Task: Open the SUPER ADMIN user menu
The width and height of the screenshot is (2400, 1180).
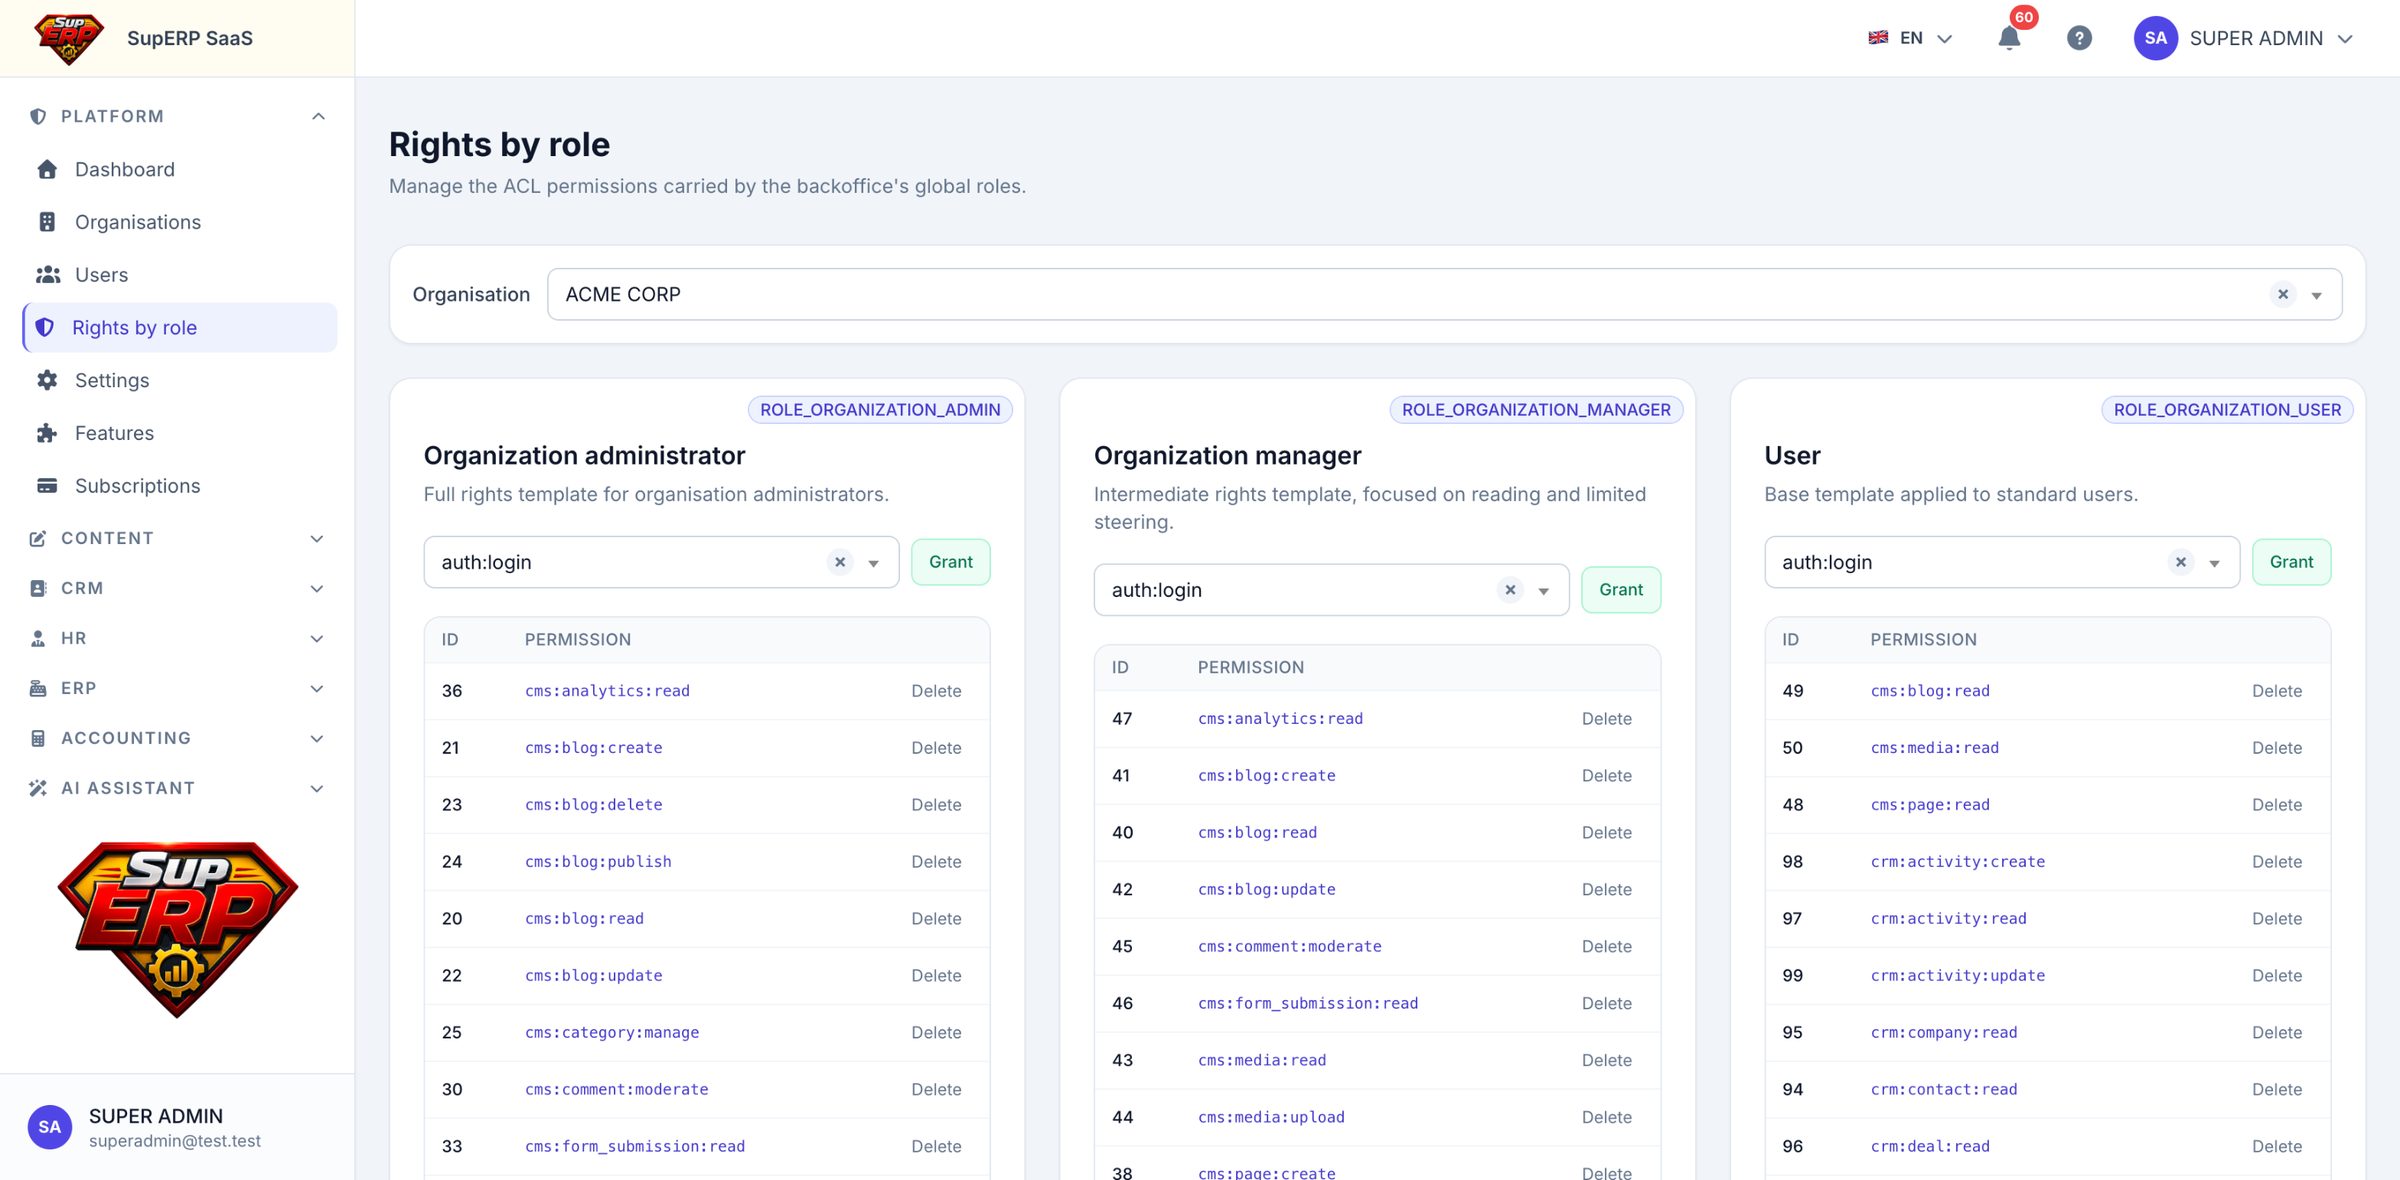Action: click(2243, 38)
